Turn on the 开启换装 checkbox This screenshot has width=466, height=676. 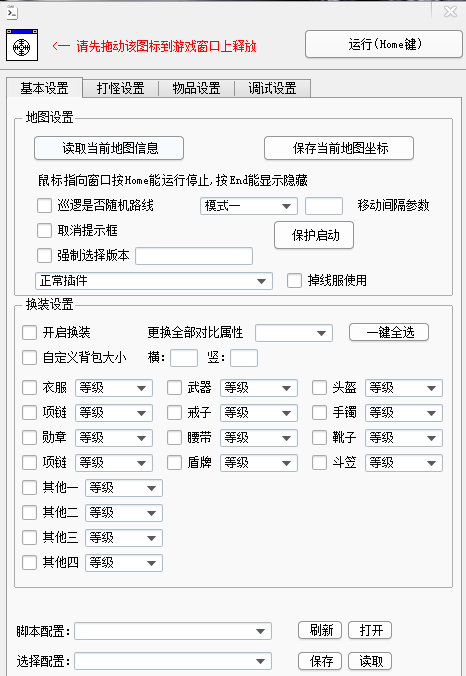pyautogui.click(x=29, y=332)
